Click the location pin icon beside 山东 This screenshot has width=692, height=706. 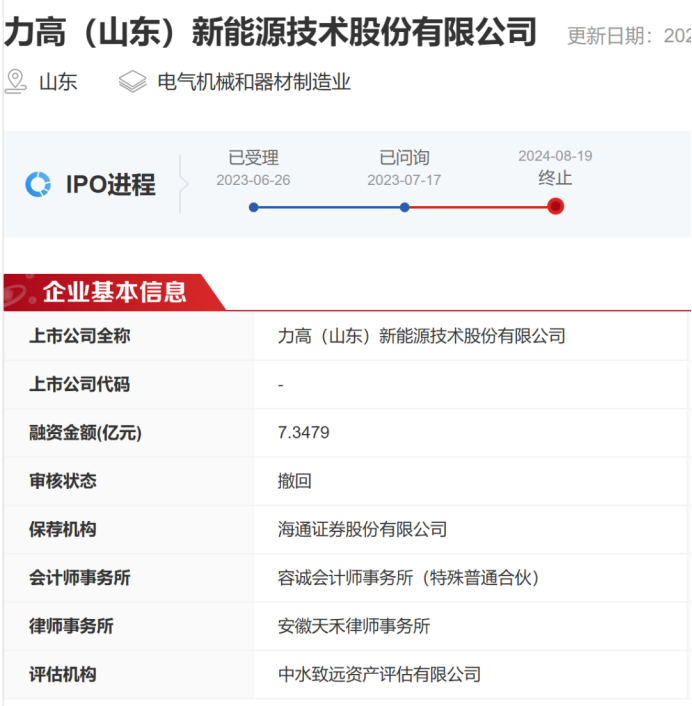click(x=16, y=81)
